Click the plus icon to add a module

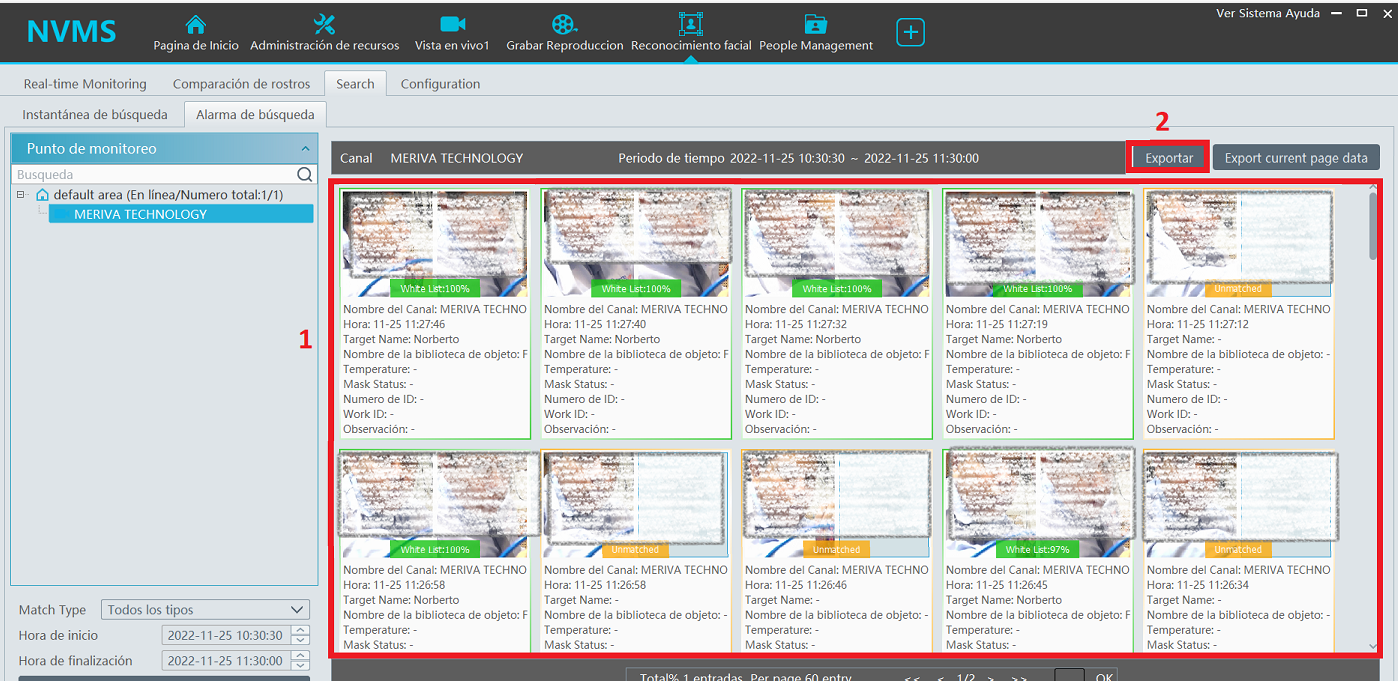[910, 31]
